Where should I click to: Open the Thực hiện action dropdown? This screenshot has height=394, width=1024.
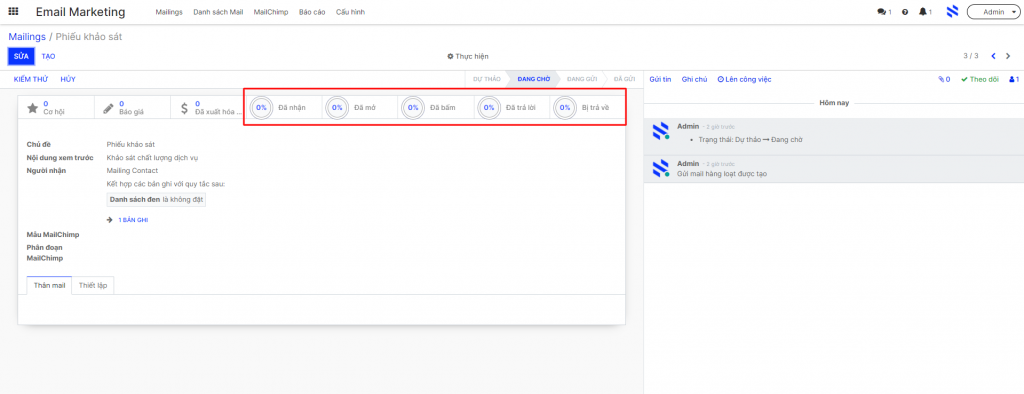click(x=468, y=56)
